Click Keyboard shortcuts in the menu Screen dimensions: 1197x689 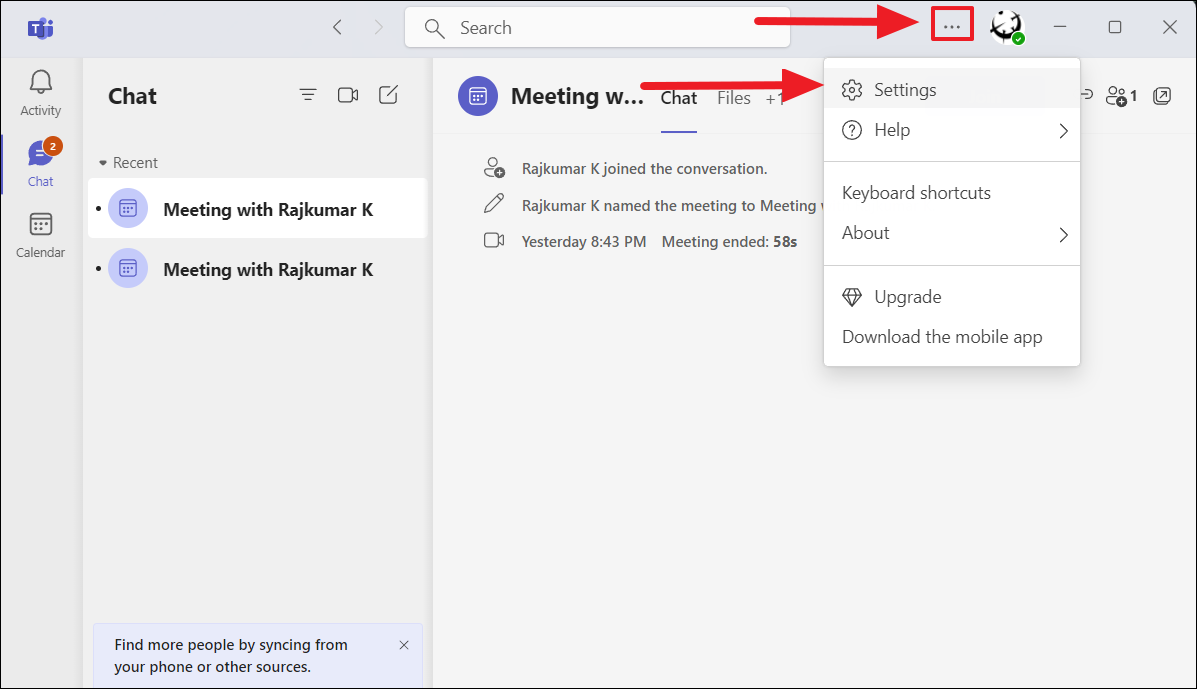point(915,192)
